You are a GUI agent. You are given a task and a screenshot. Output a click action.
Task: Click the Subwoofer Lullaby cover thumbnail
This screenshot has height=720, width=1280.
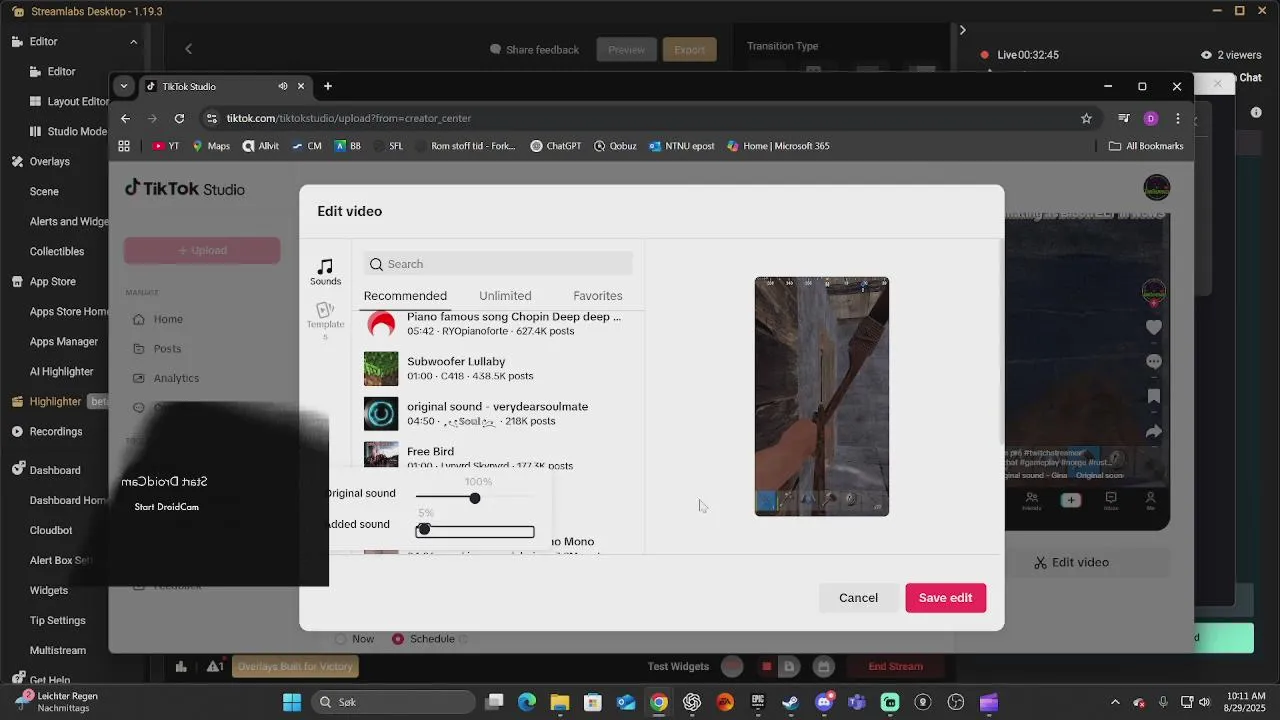[x=381, y=368]
